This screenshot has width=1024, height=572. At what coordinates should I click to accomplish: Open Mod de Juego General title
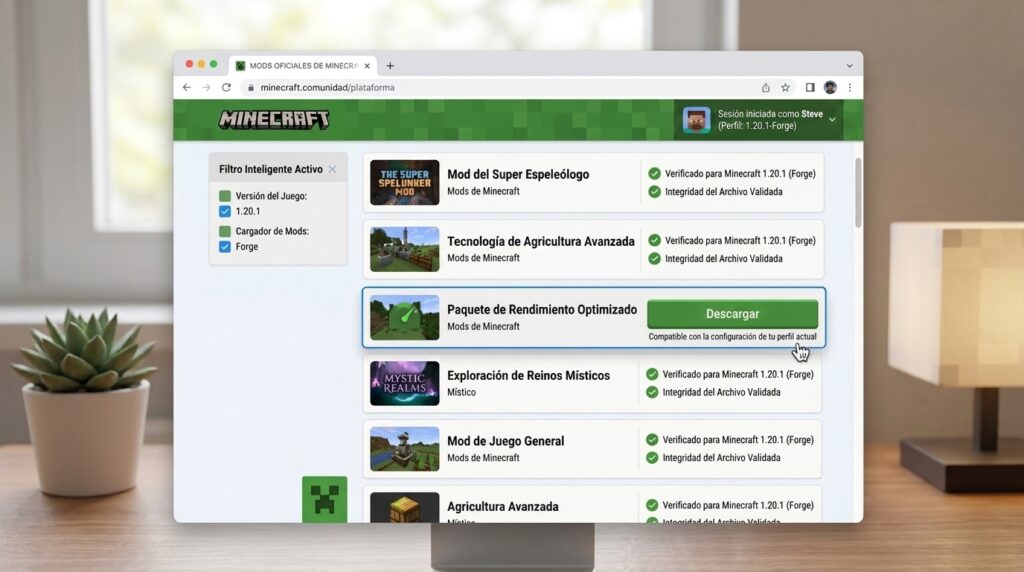[505, 441]
